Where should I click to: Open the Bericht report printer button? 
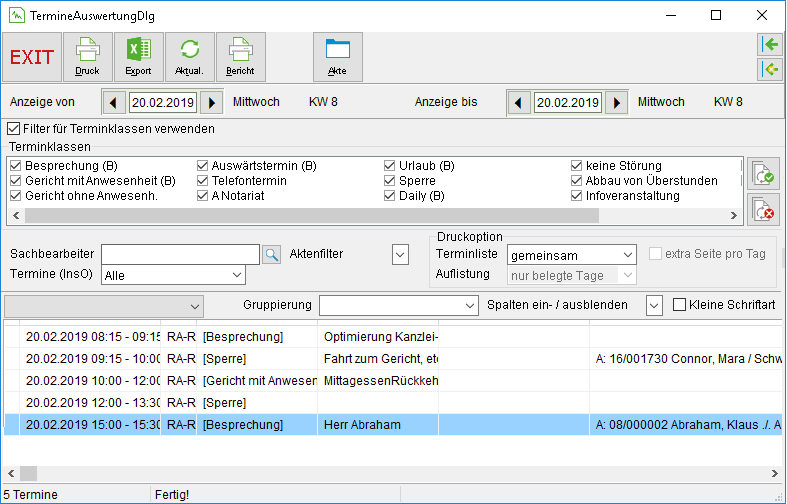pos(240,57)
